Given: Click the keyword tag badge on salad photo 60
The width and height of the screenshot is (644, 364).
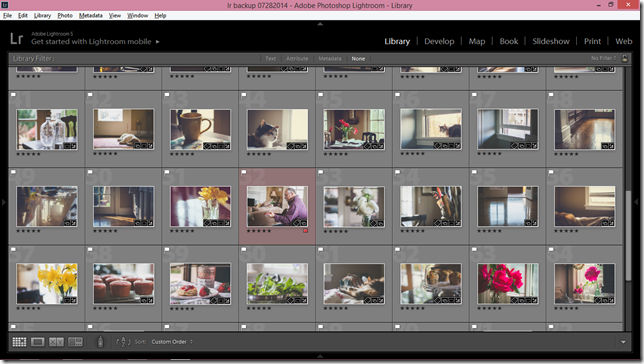Looking at the screenshot, I should tap(290, 300).
